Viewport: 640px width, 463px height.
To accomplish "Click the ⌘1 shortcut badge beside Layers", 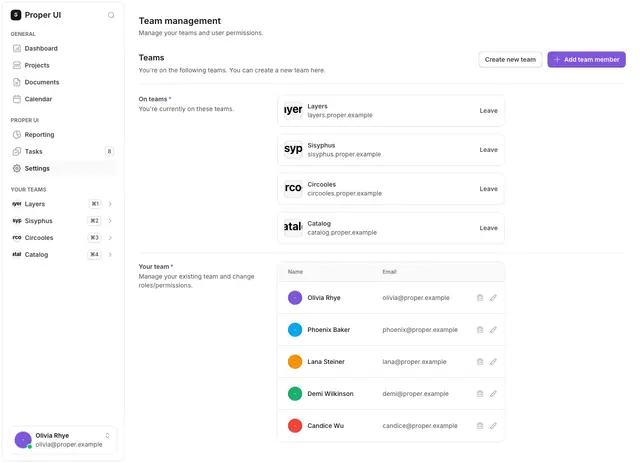I will pos(95,204).
